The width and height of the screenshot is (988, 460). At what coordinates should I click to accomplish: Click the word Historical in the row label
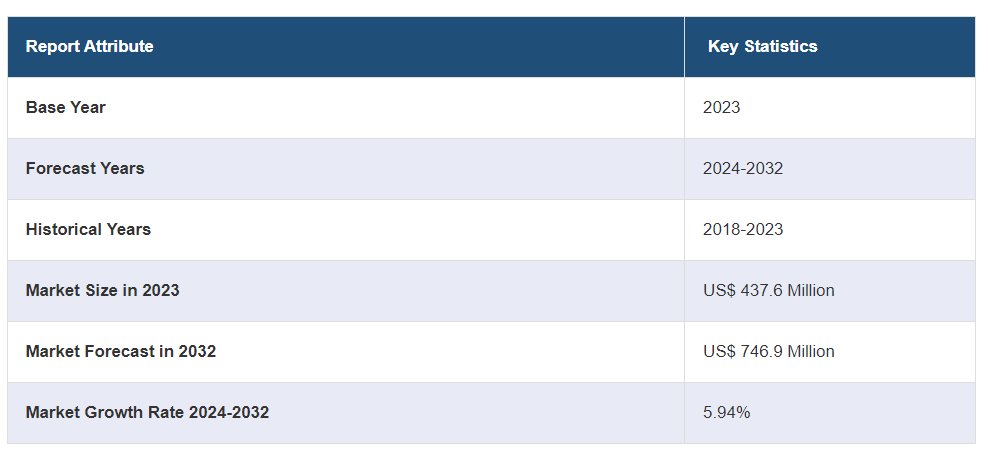coord(65,229)
